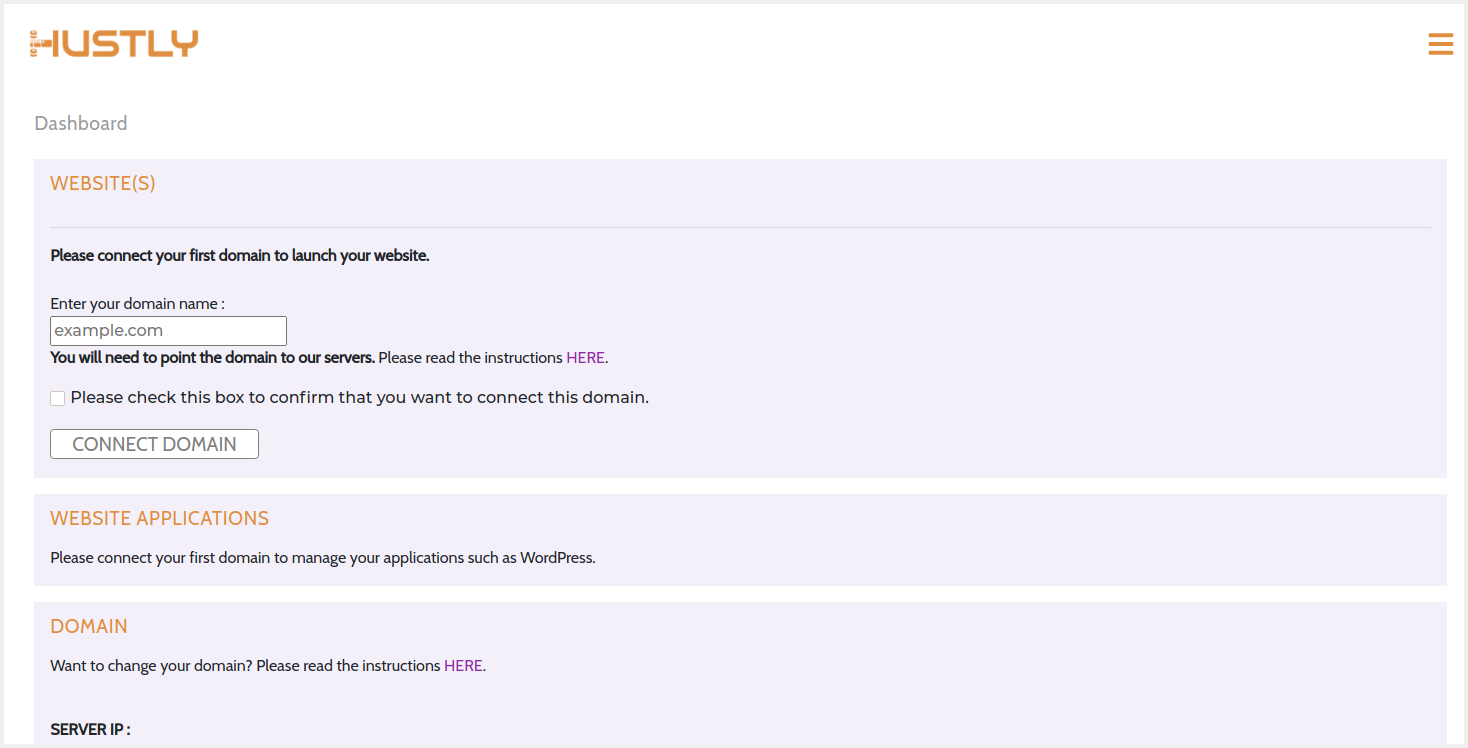Select the Dashboard heading text
1468x748 pixels.
81,123
